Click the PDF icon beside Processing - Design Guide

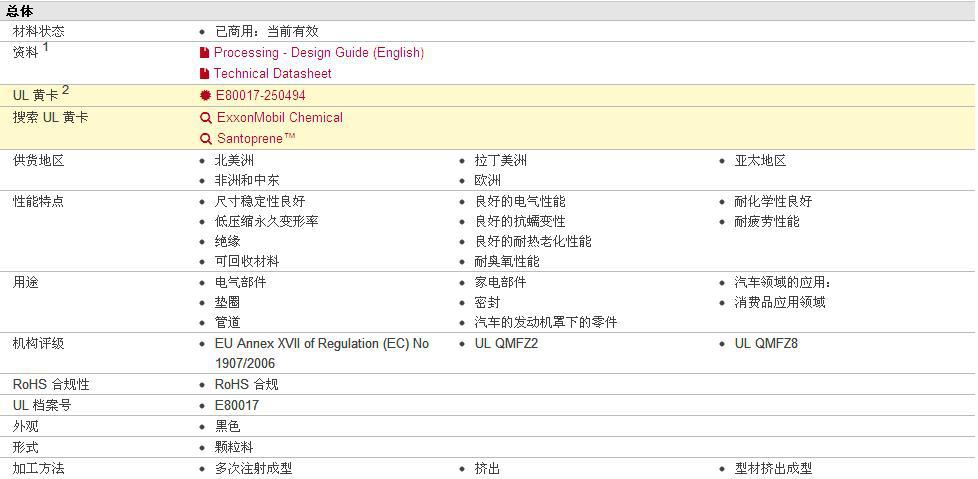pyautogui.click(x=204, y=53)
